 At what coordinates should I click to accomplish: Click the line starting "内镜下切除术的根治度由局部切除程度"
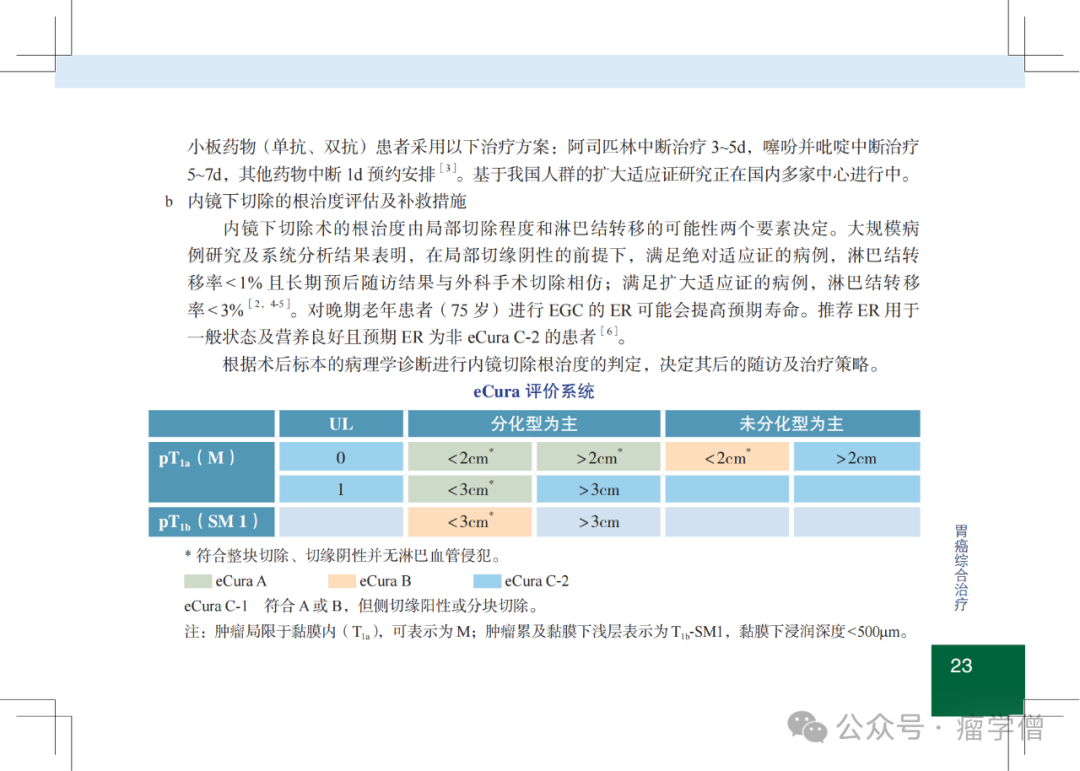pos(571,229)
